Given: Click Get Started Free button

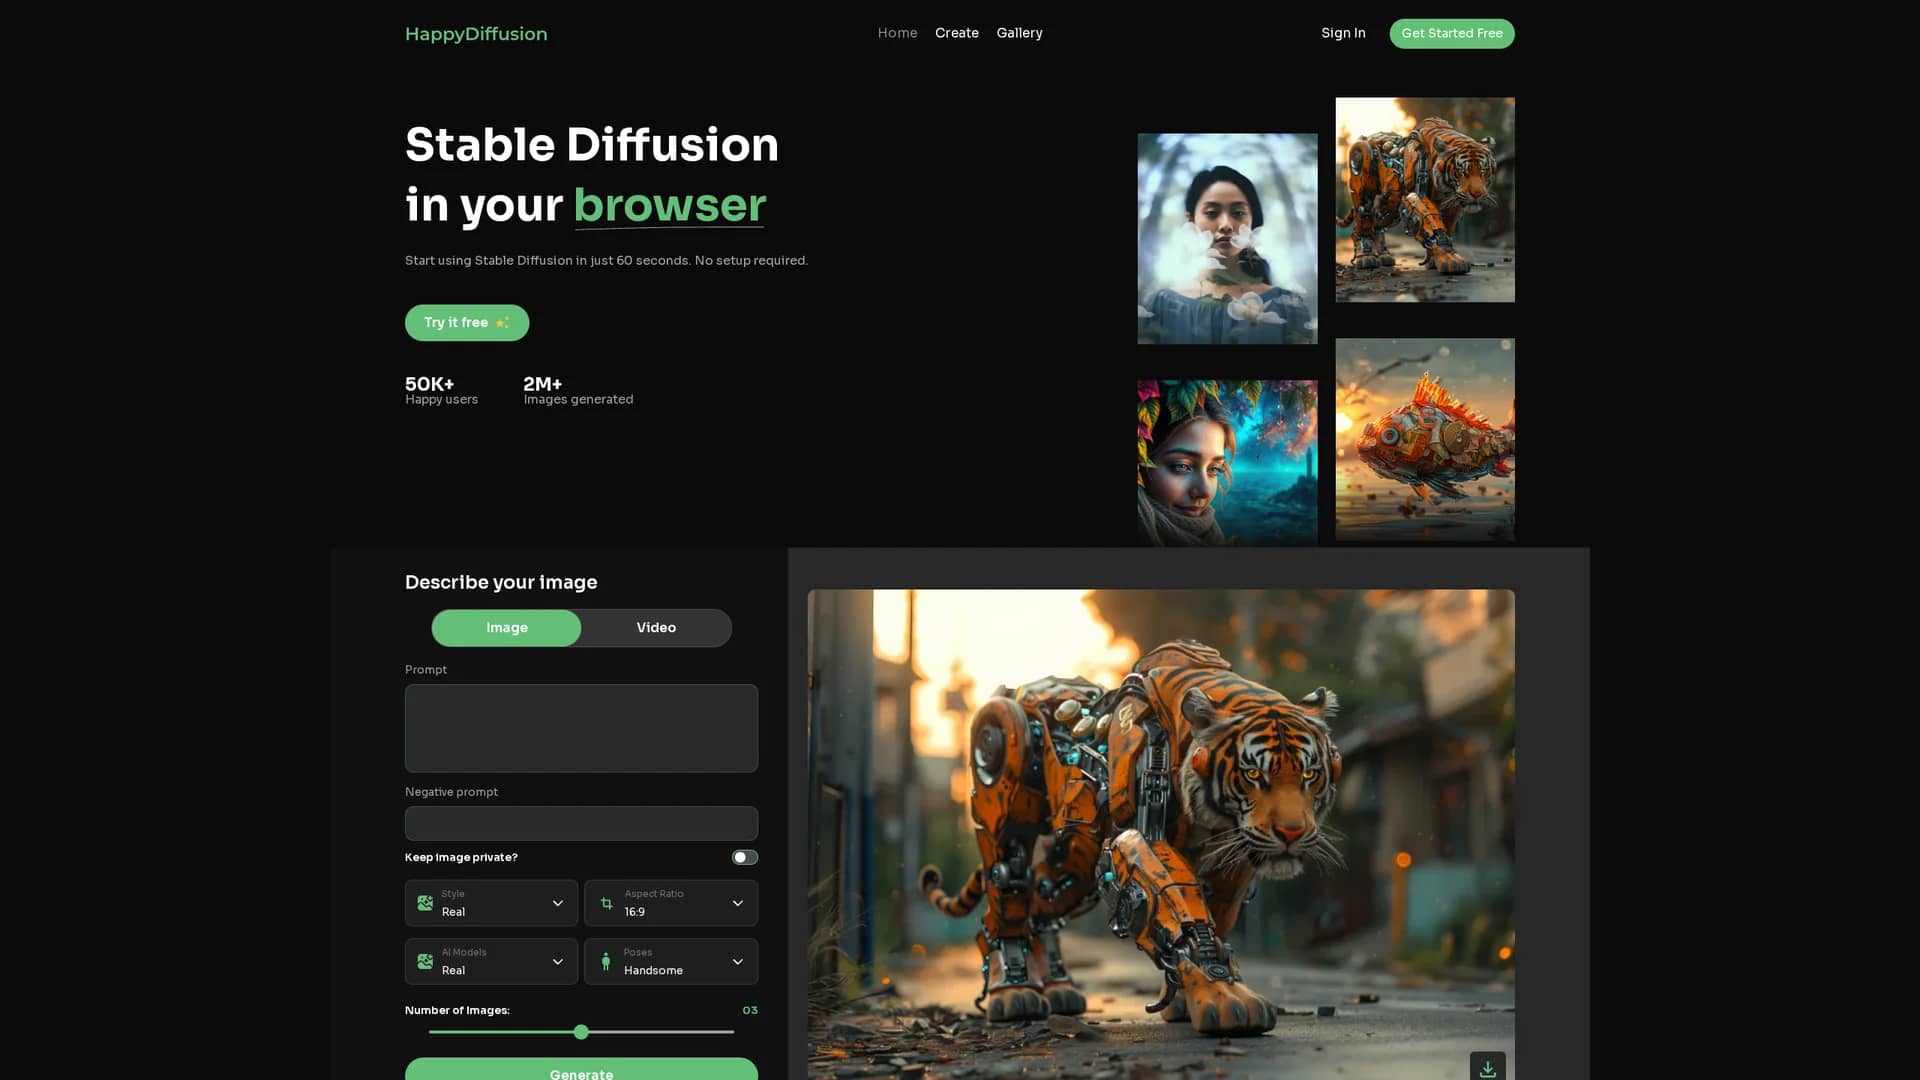Looking at the screenshot, I should pyautogui.click(x=1452, y=33).
